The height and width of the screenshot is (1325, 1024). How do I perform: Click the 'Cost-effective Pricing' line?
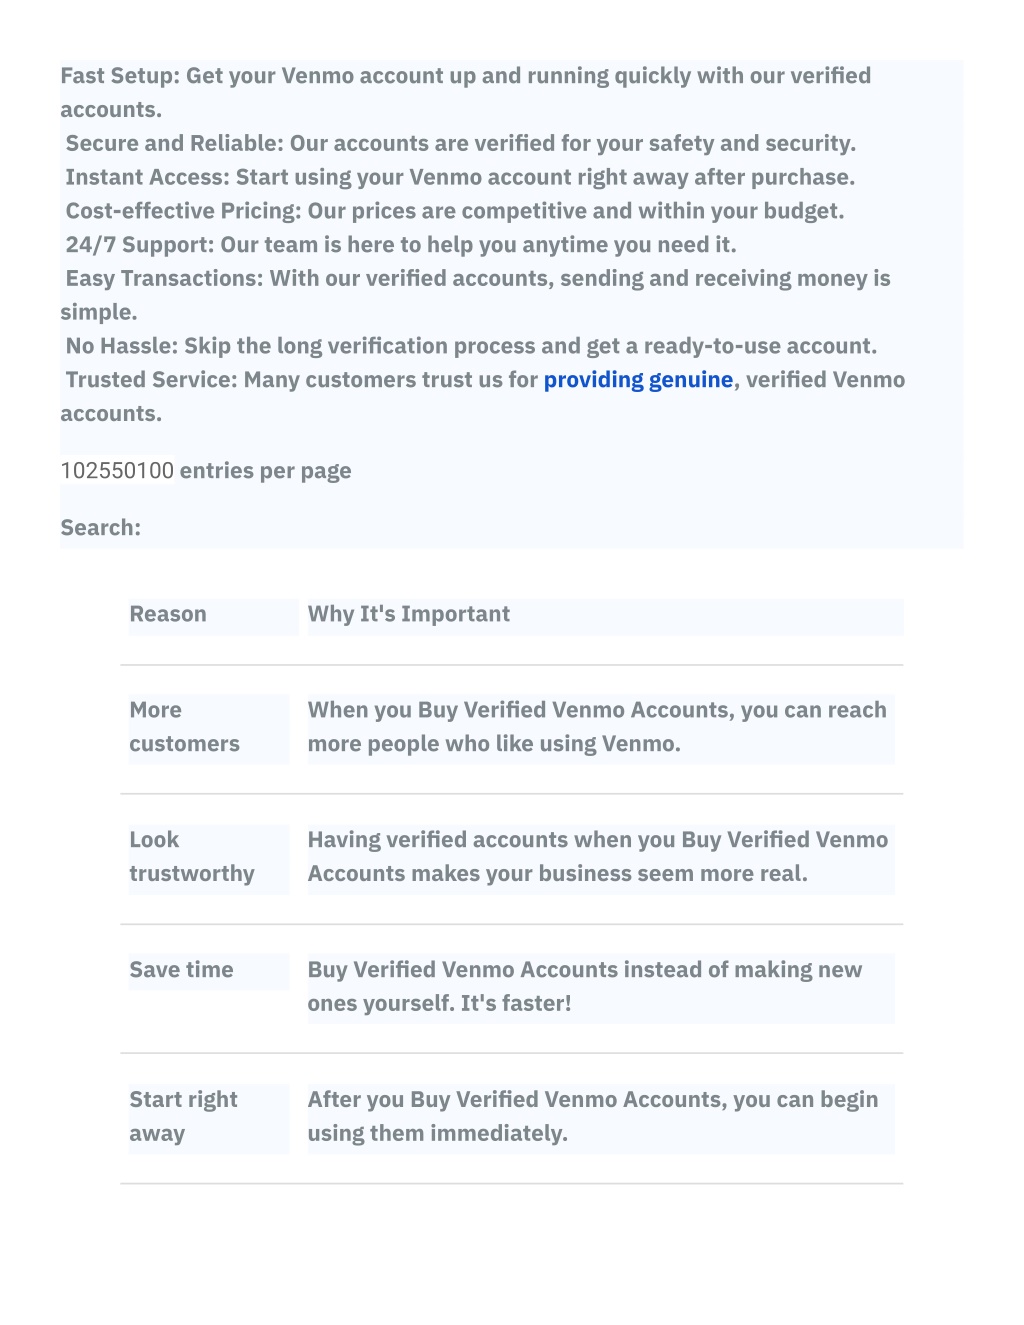pos(455,212)
